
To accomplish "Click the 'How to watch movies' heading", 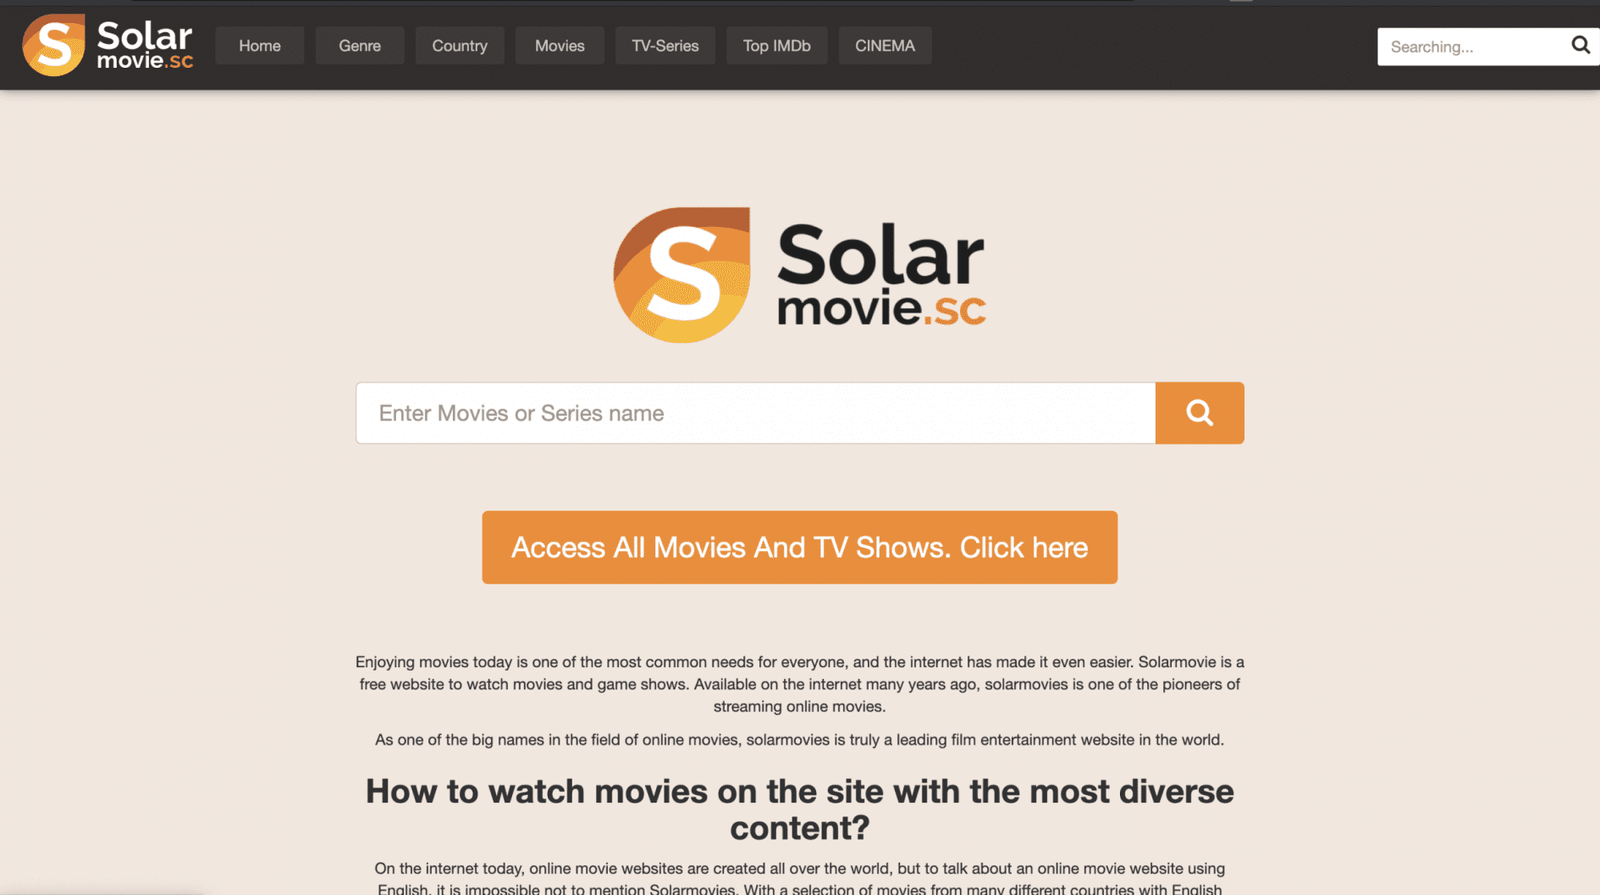I will click(x=800, y=809).
